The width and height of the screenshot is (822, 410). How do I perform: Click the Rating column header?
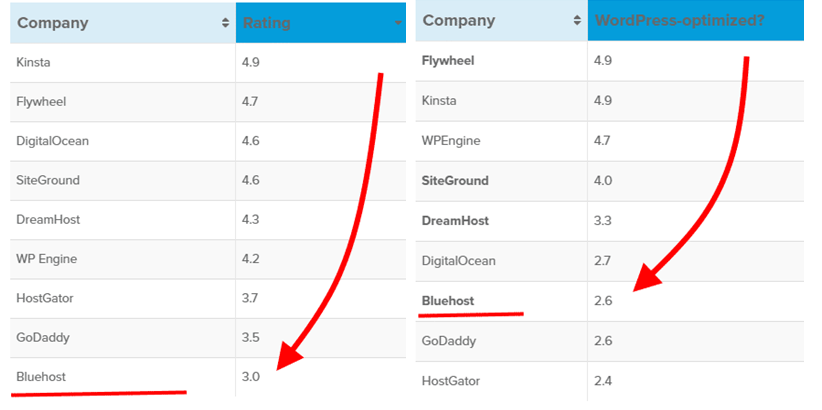[321, 23]
